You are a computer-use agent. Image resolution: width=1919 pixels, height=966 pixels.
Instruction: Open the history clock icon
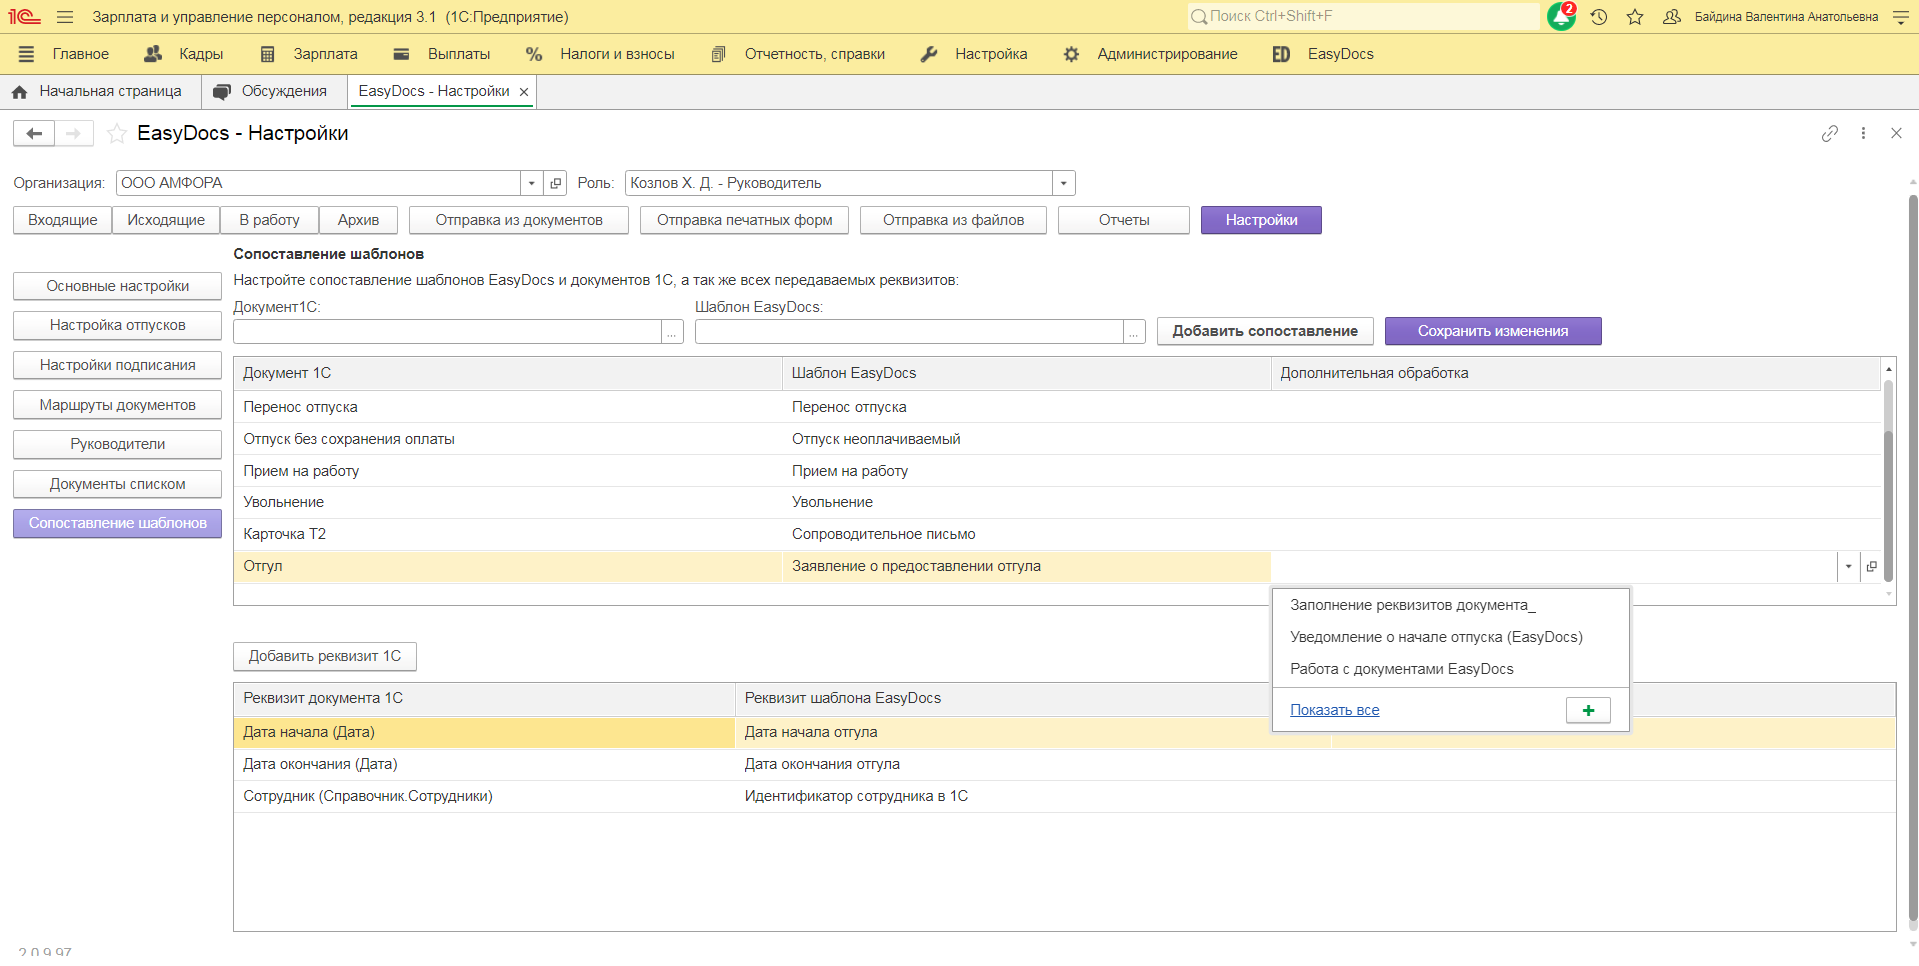click(1599, 17)
